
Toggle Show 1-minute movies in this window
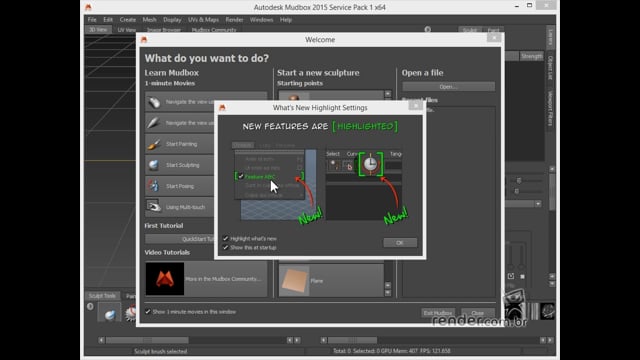click(148, 311)
